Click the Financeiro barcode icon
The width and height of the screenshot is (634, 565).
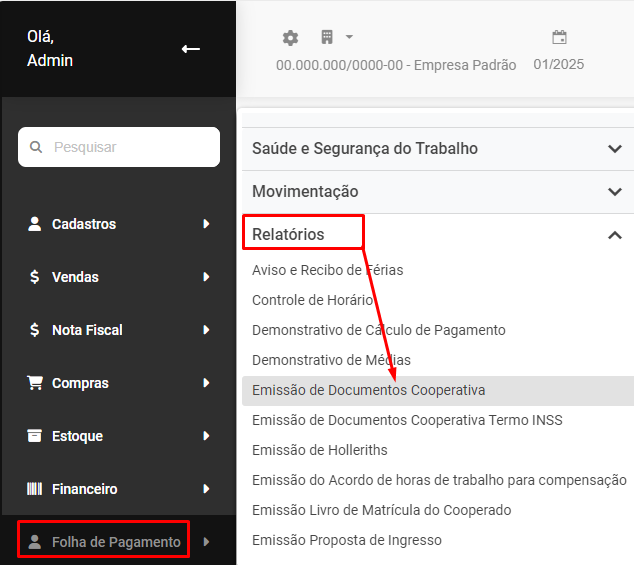coord(35,489)
